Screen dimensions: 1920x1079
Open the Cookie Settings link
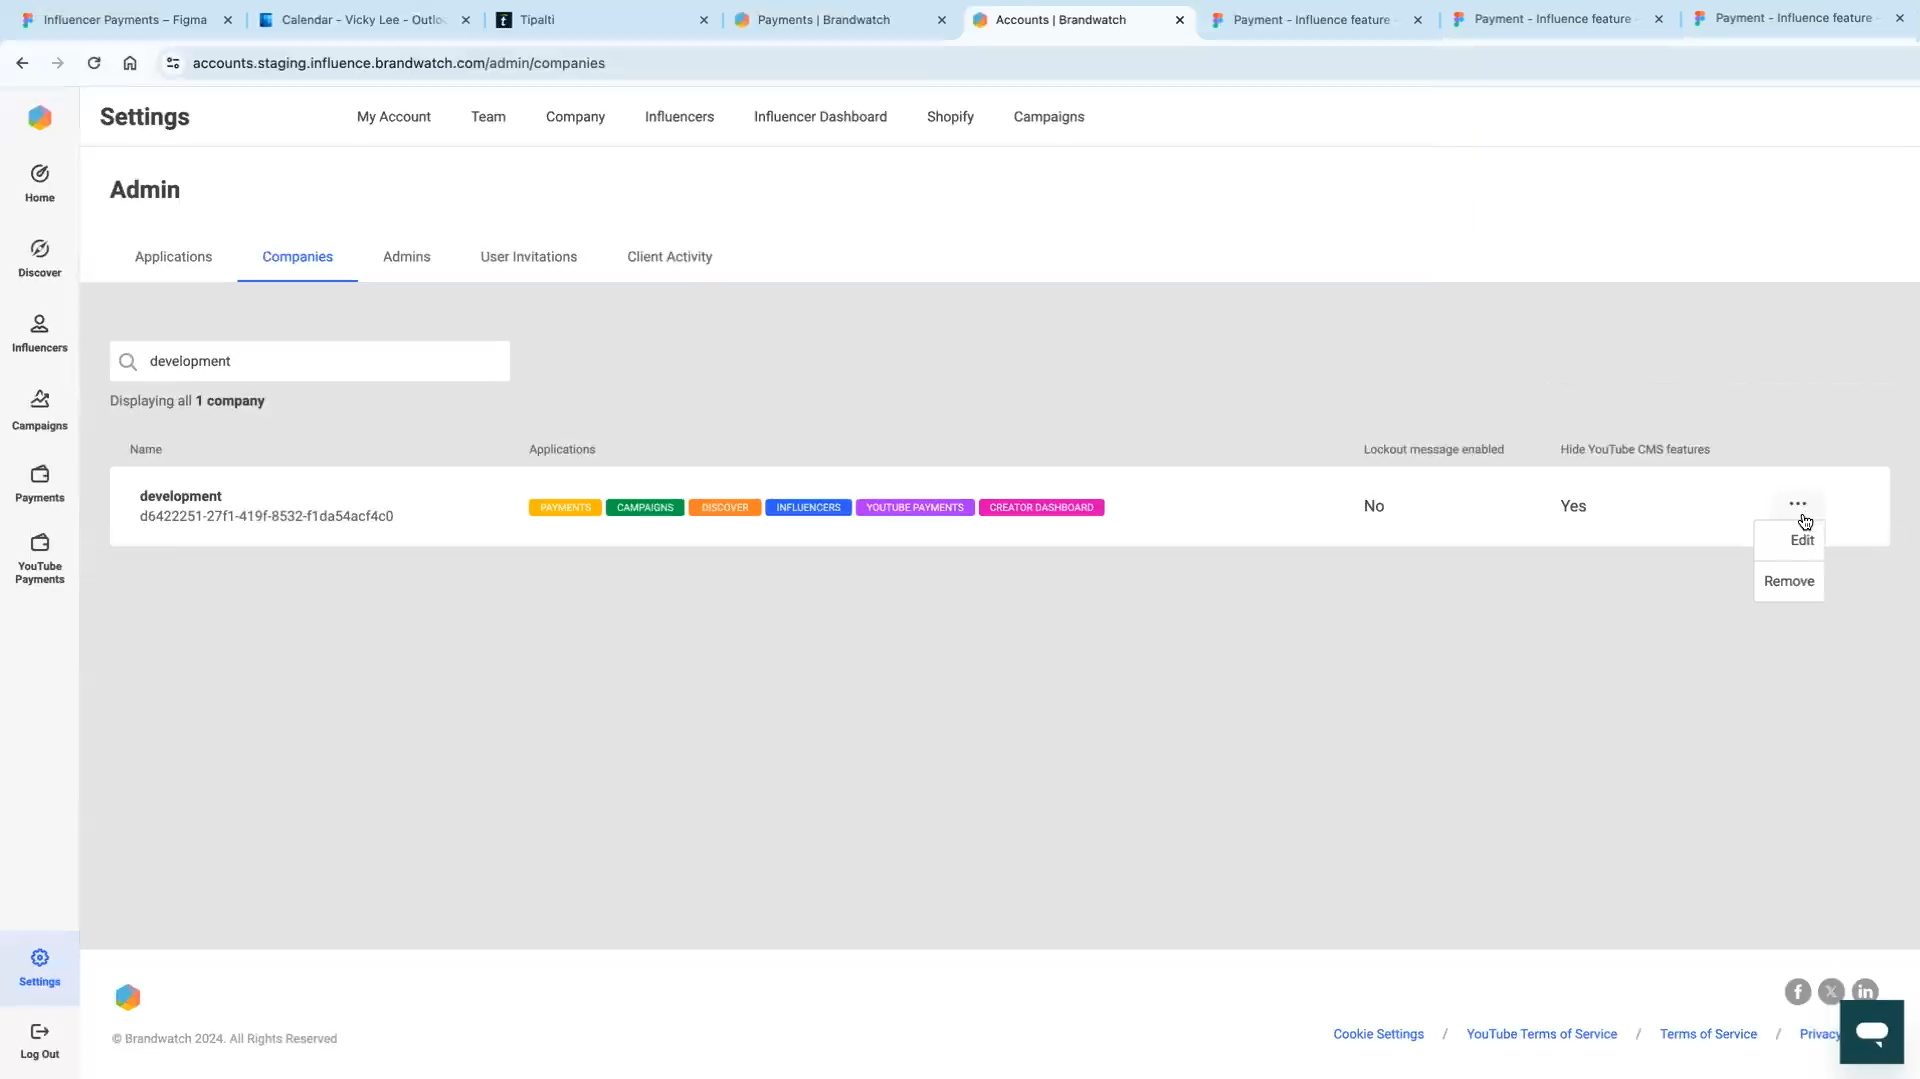pos(1379,1033)
